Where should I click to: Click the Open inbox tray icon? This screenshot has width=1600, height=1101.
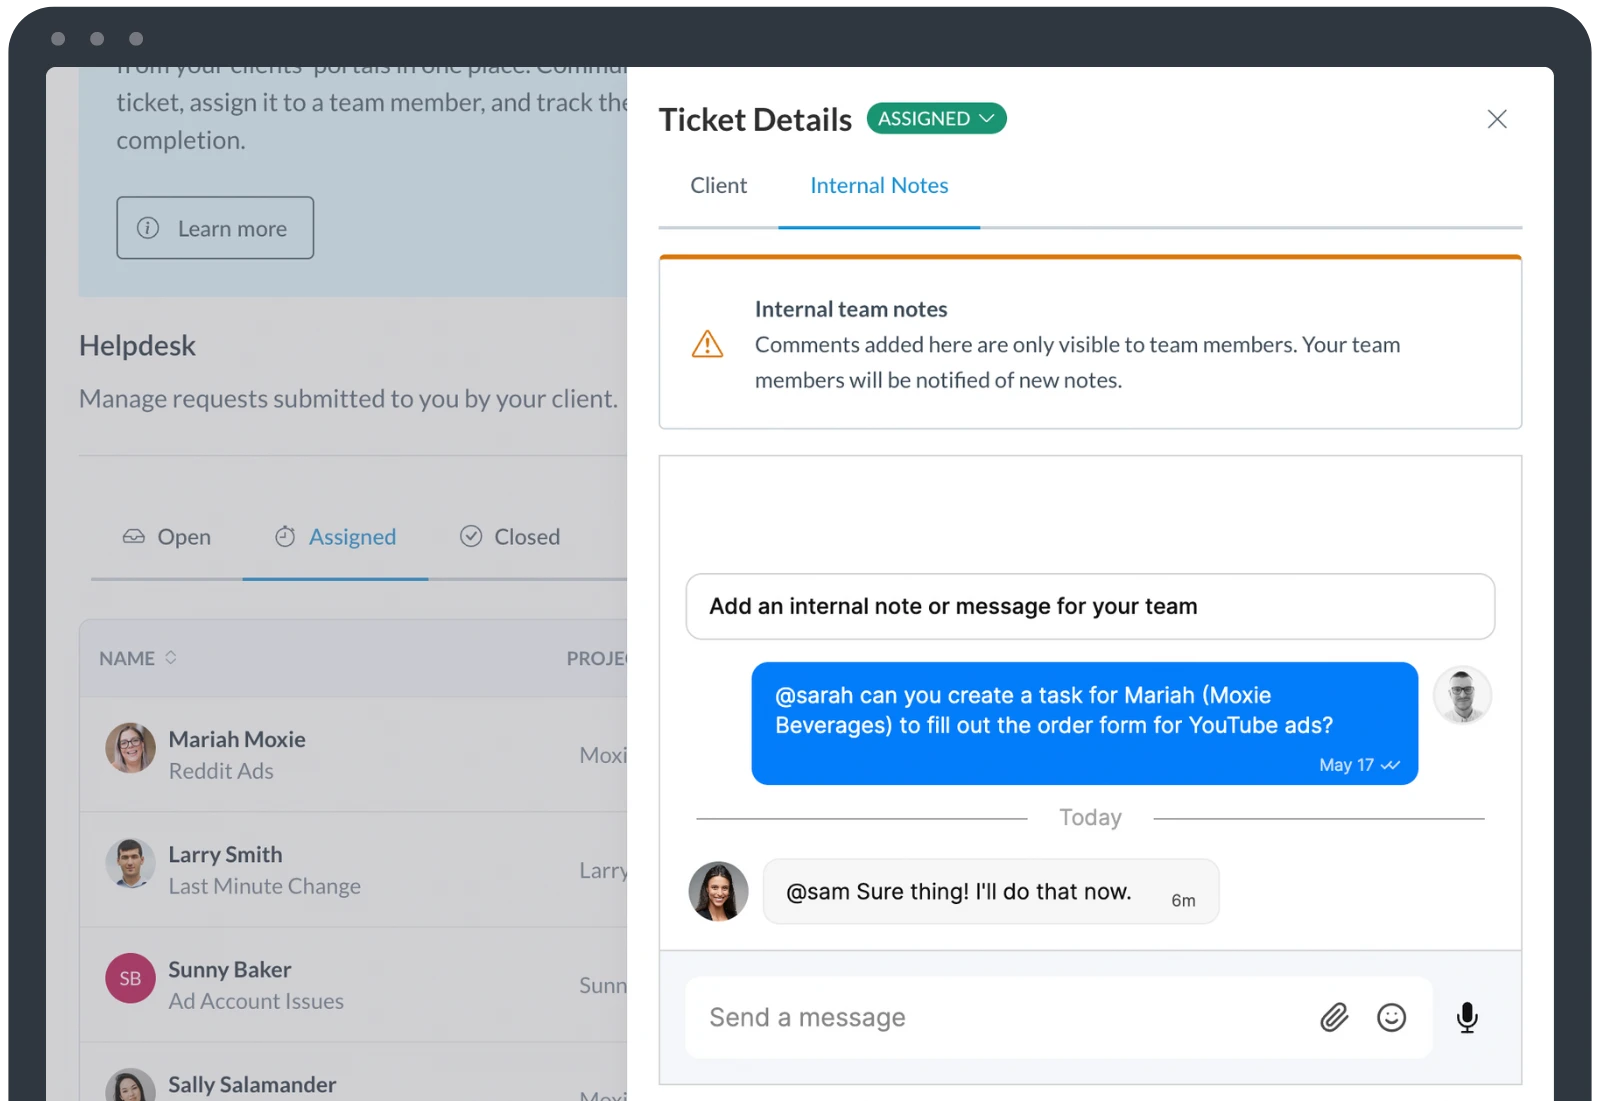click(133, 536)
